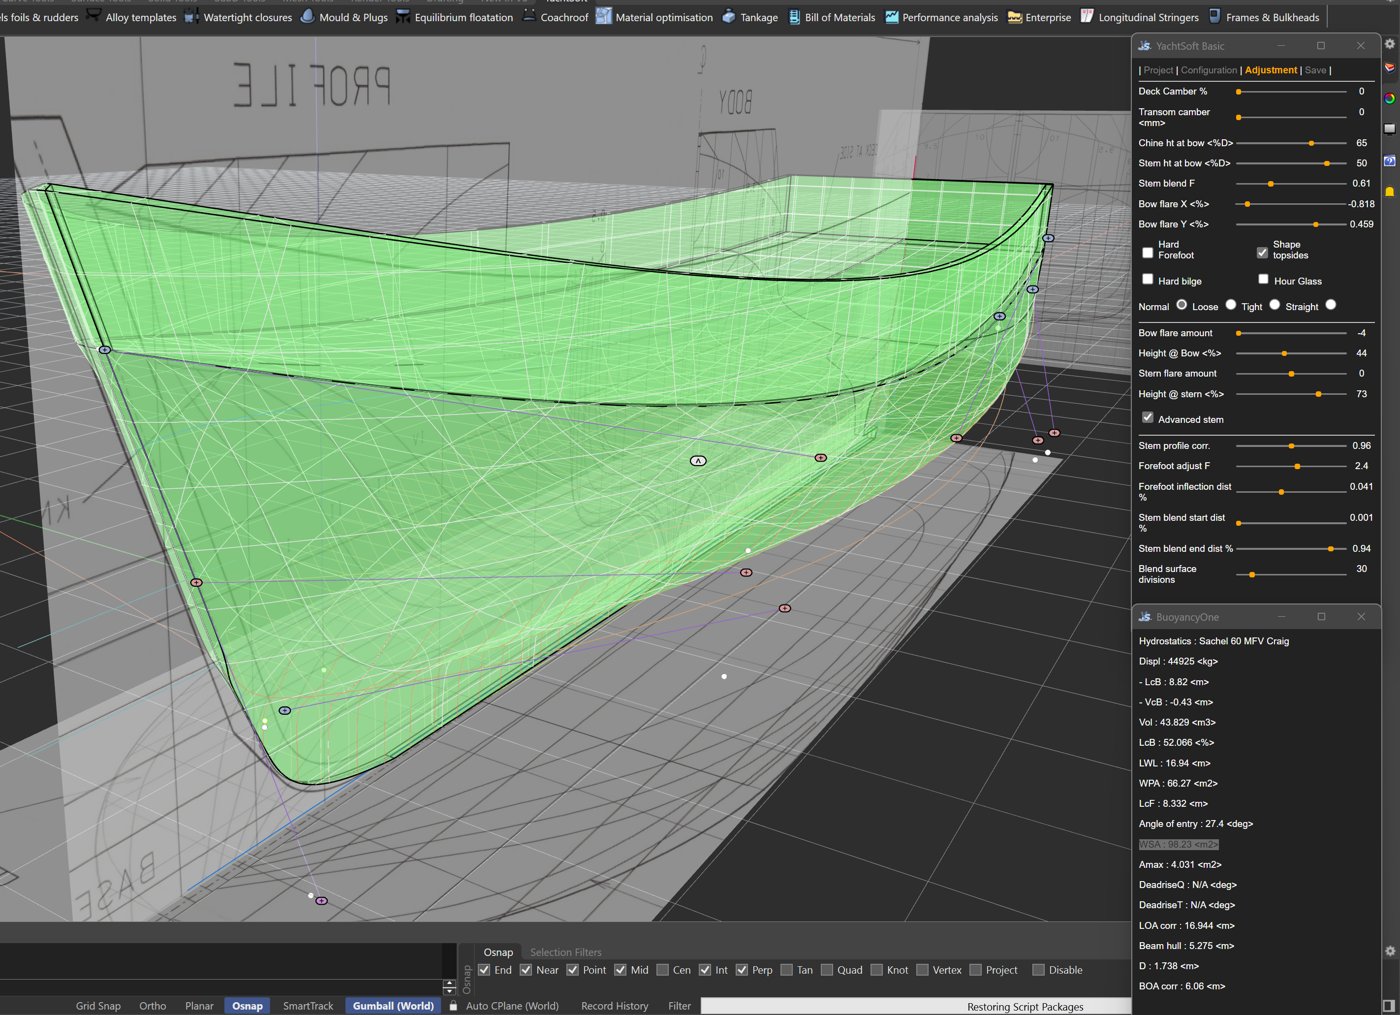Screen dimensions: 1400x1015
Task: Adjust the Deck Camber % slider
Action: click(x=1291, y=92)
